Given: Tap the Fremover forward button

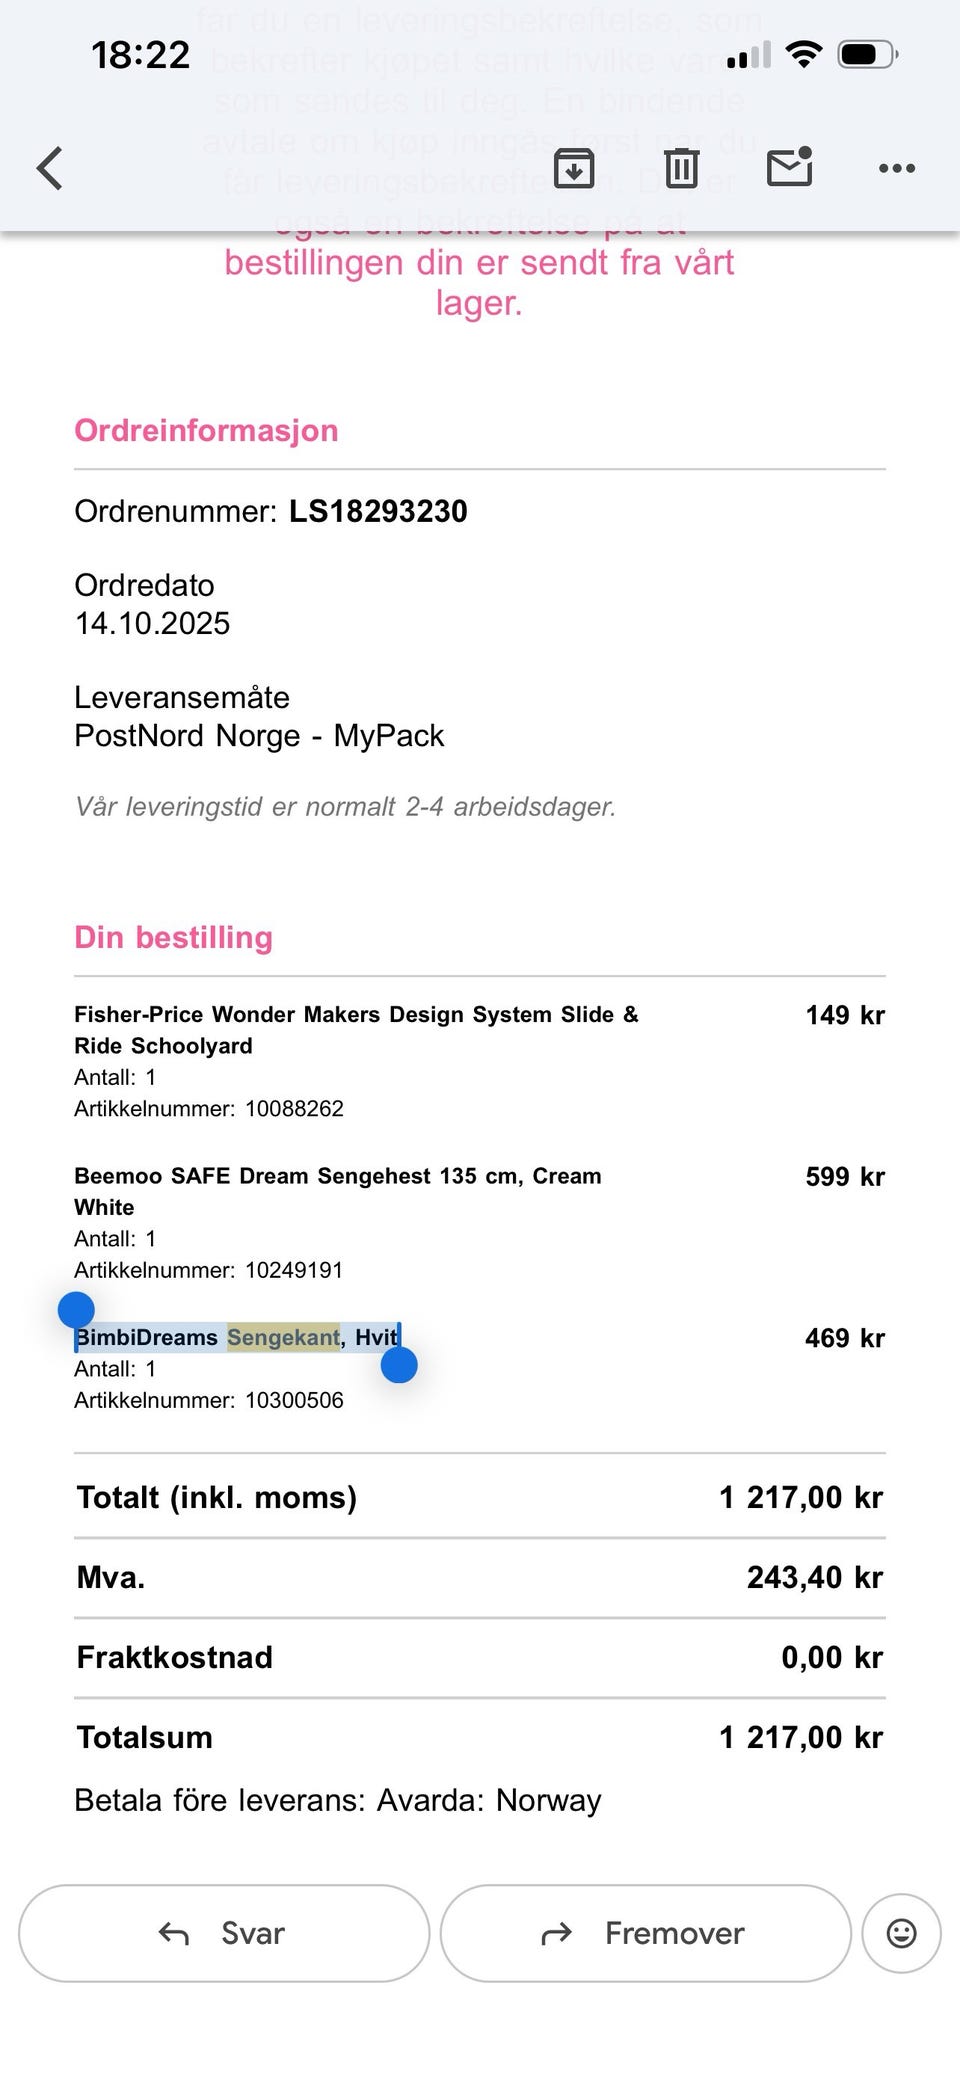Looking at the screenshot, I should pyautogui.click(x=646, y=1933).
